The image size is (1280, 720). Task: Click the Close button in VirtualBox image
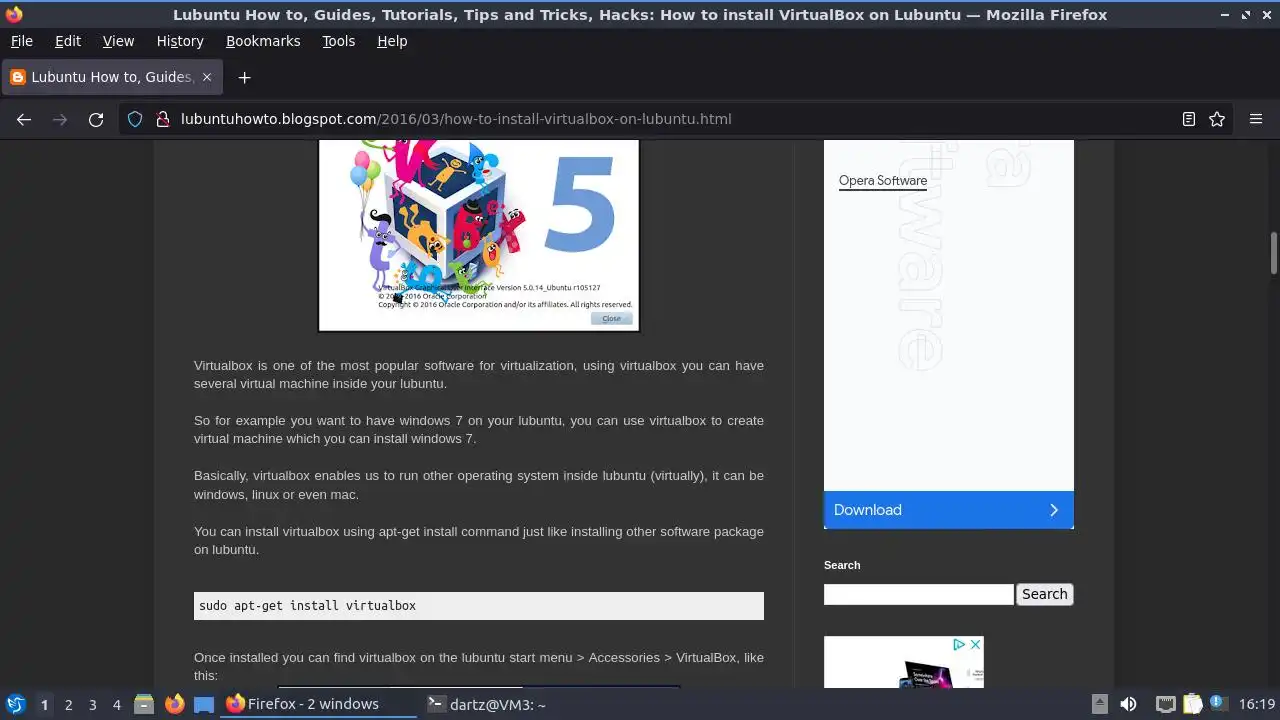[x=611, y=318]
